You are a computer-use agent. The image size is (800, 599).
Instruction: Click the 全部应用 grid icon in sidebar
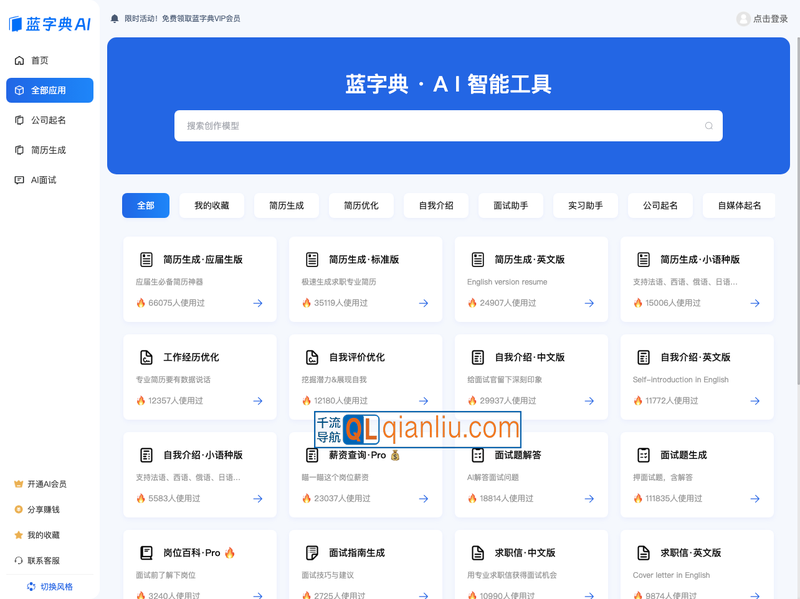click(x=20, y=90)
